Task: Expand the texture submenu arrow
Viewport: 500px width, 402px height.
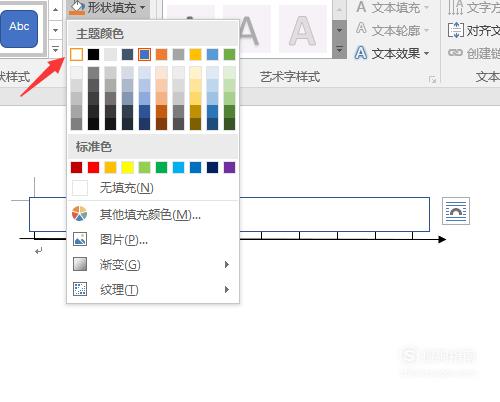Action: (227, 289)
